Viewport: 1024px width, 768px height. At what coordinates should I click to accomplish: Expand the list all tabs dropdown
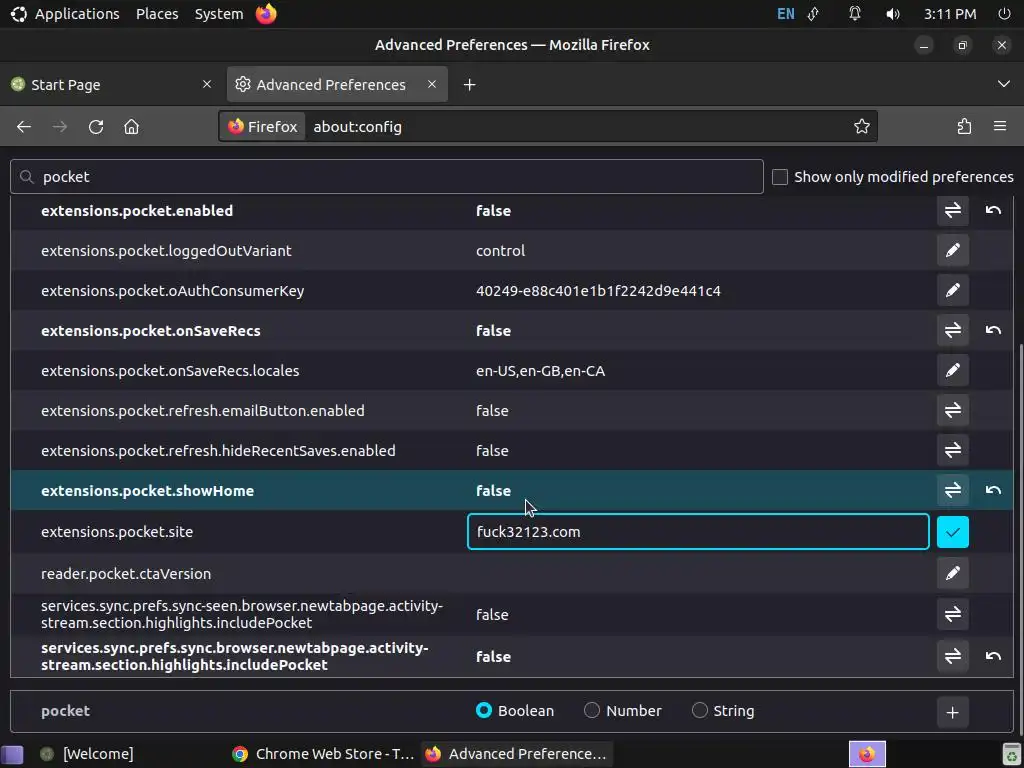(1003, 84)
